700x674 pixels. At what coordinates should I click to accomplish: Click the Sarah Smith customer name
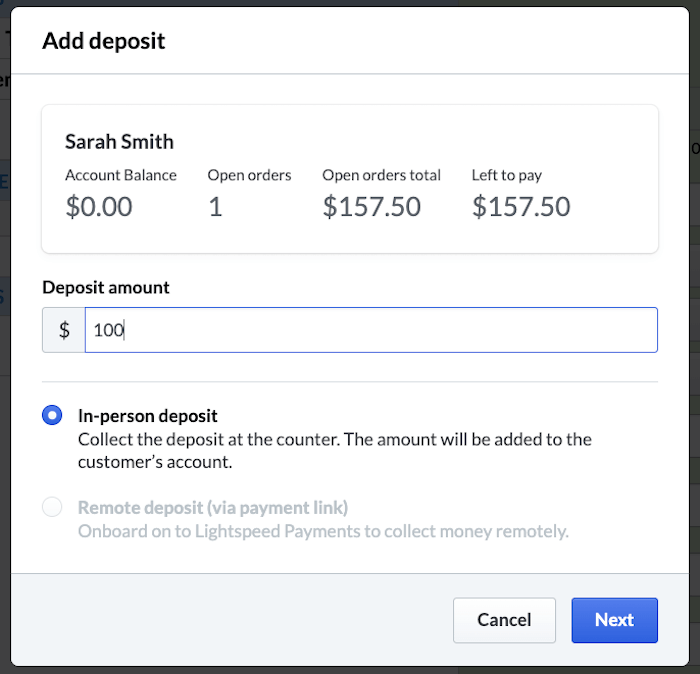pyautogui.click(x=119, y=141)
